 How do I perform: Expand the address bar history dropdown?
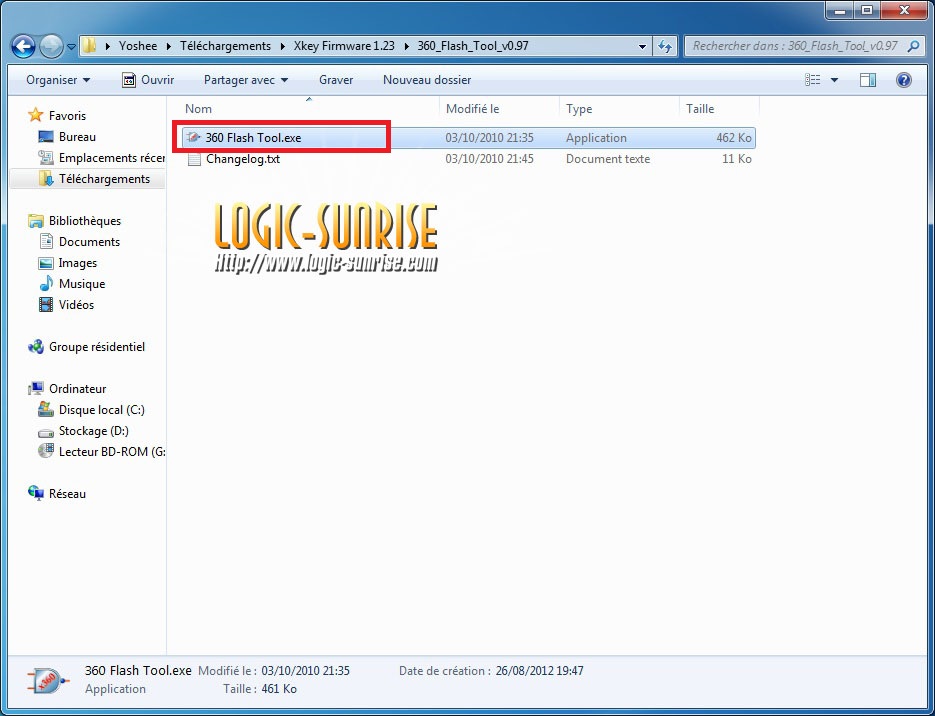coord(642,46)
